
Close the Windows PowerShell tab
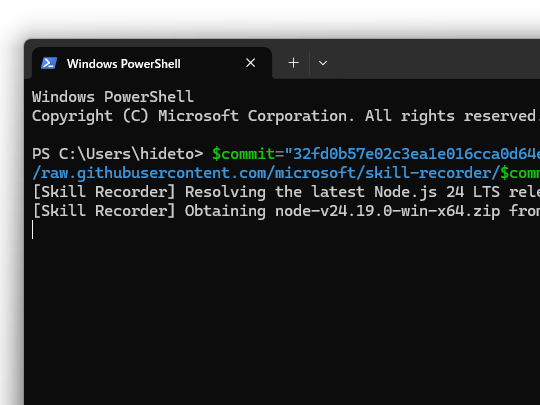point(250,63)
